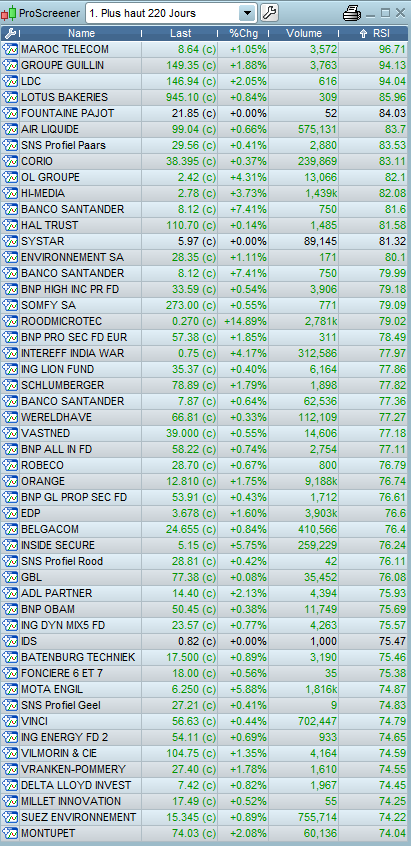Open chart icon for HI-MEDIA

[10, 193]
